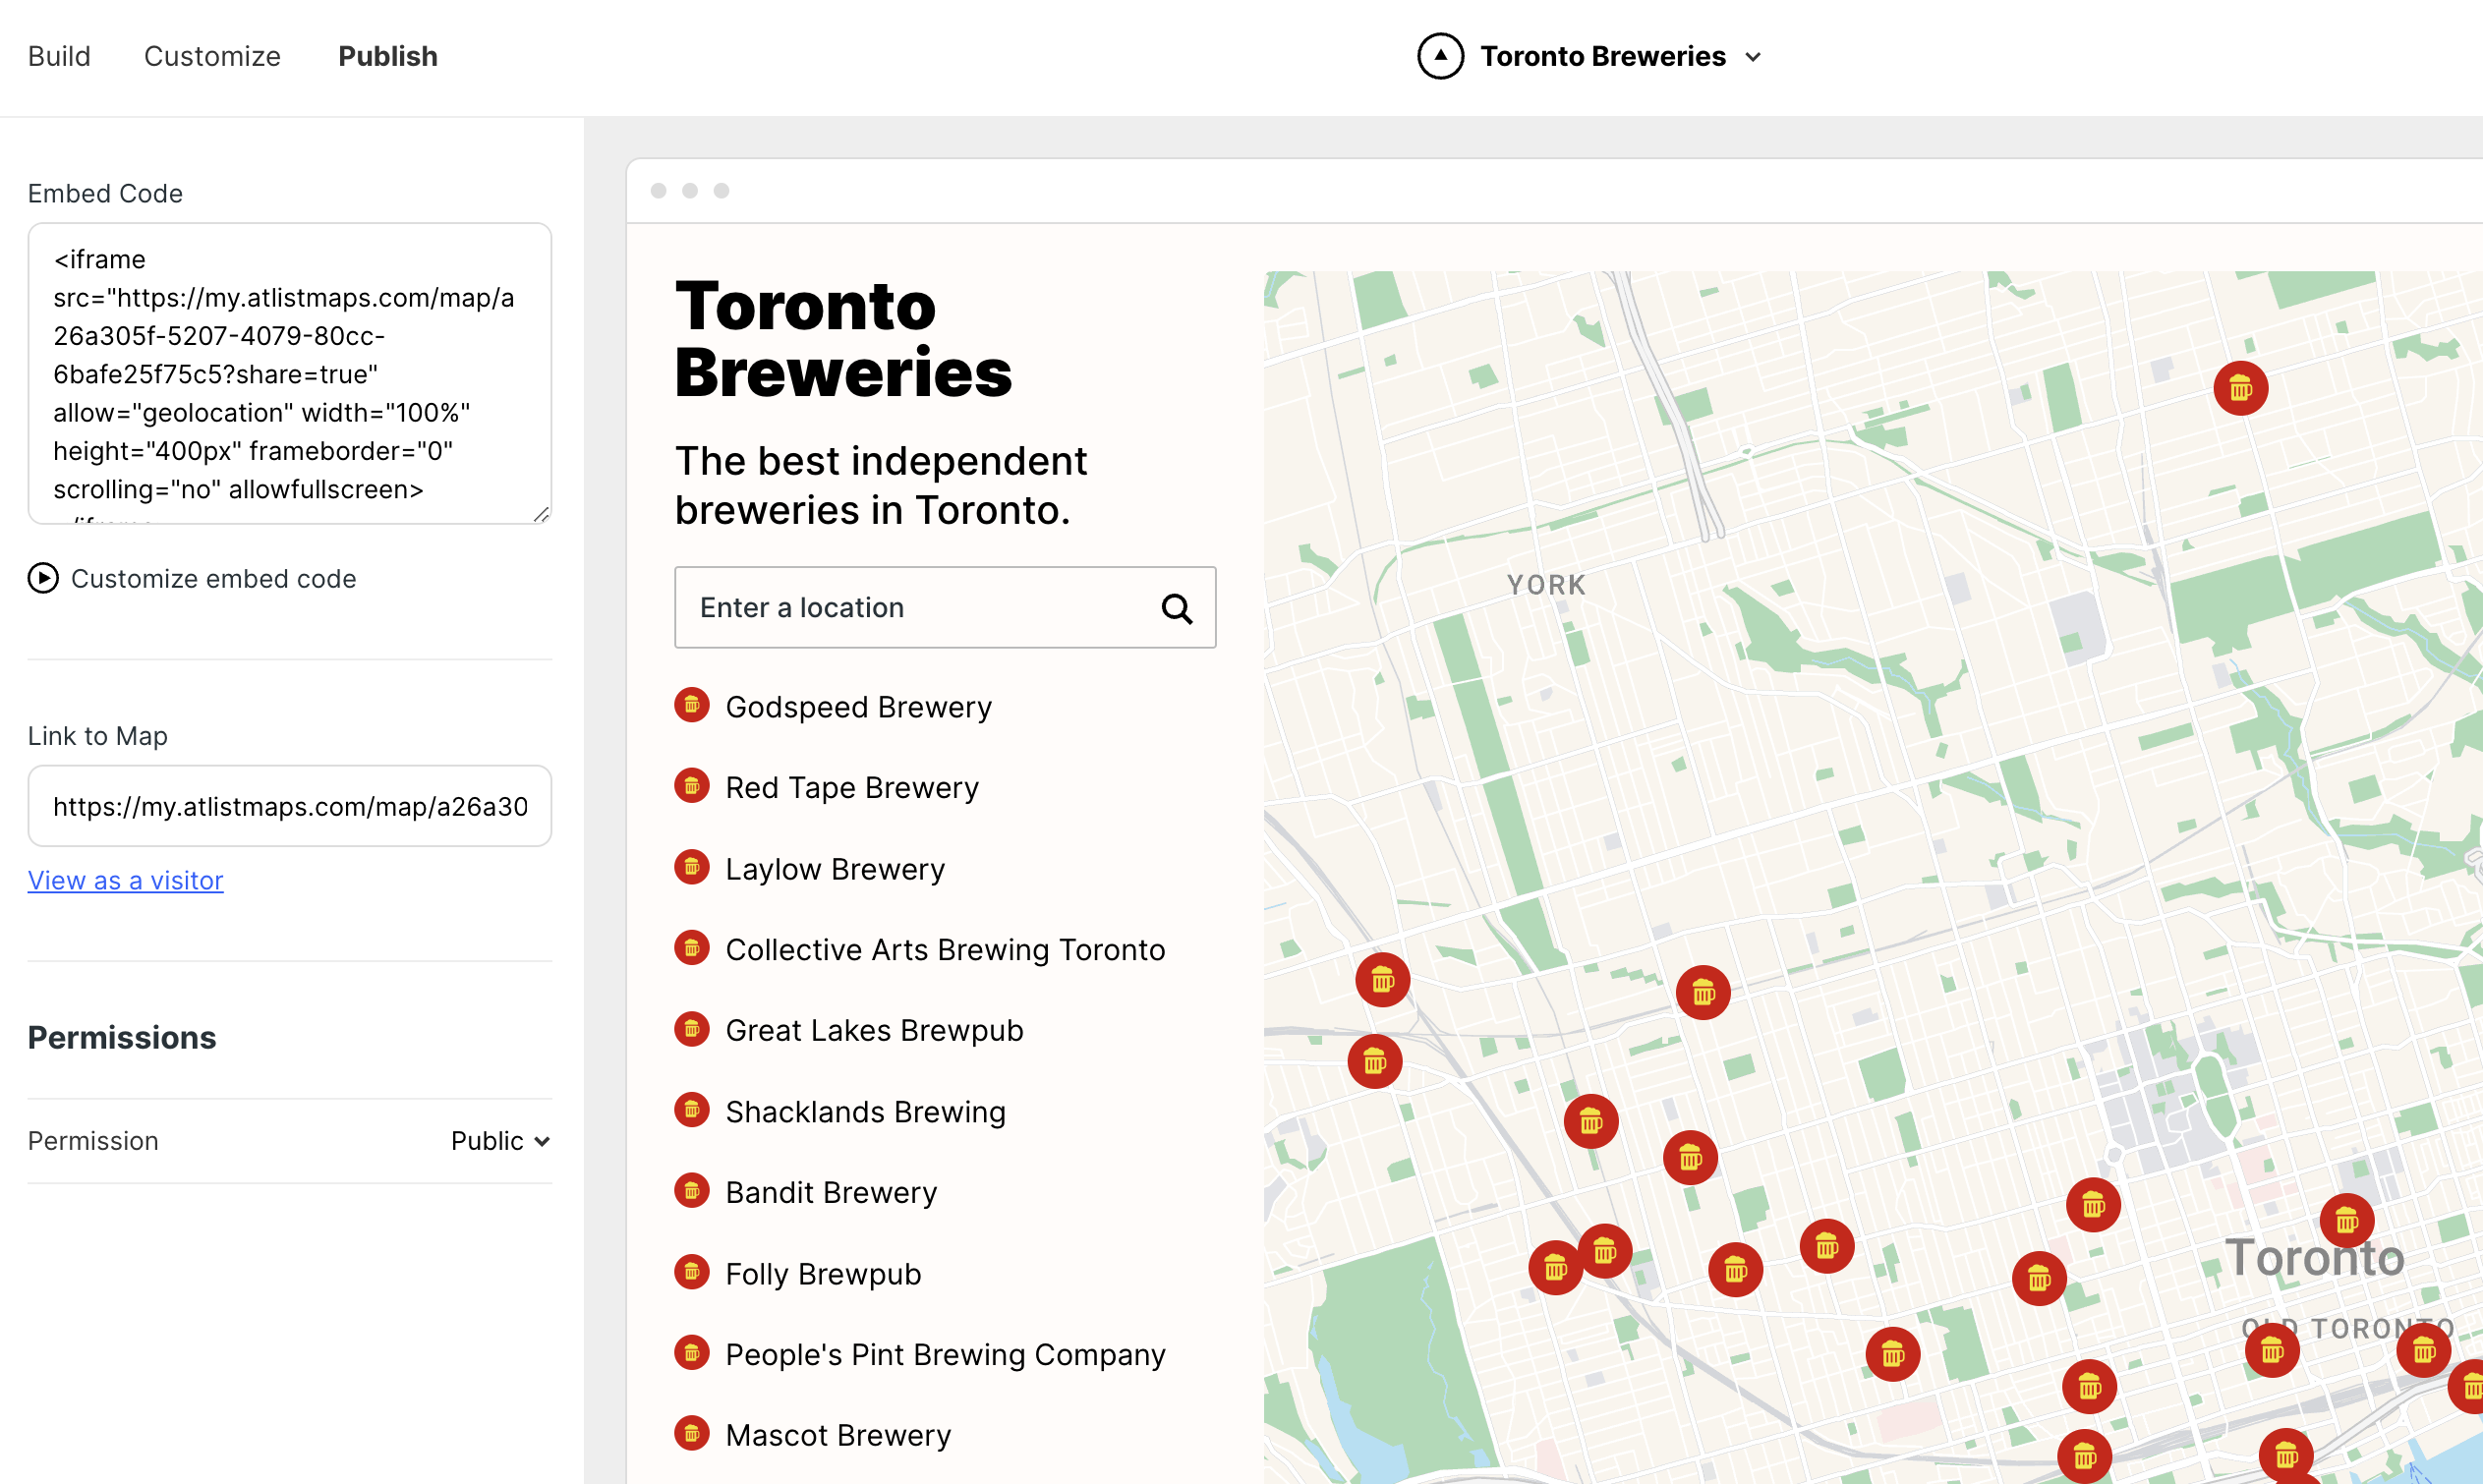Viewport: 2483px width, 1484px height.
Task: Open the Toronto Breweries map dropdown
Action: (1620, 56)
